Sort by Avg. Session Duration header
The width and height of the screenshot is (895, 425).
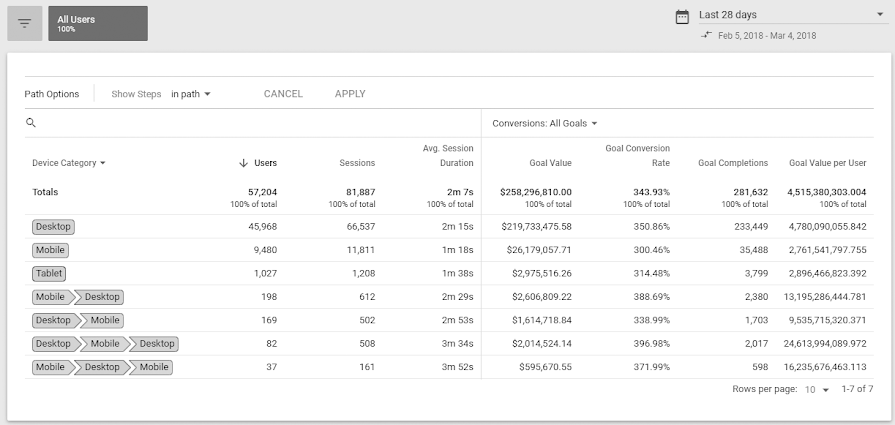[x=448, y=156]
